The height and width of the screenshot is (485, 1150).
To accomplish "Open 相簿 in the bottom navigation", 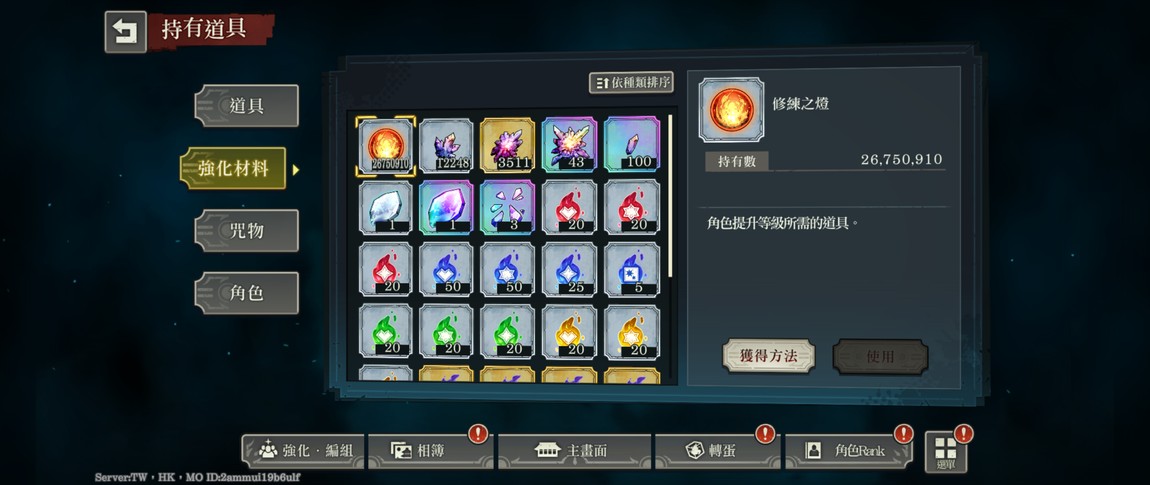I will pos(430,451).
